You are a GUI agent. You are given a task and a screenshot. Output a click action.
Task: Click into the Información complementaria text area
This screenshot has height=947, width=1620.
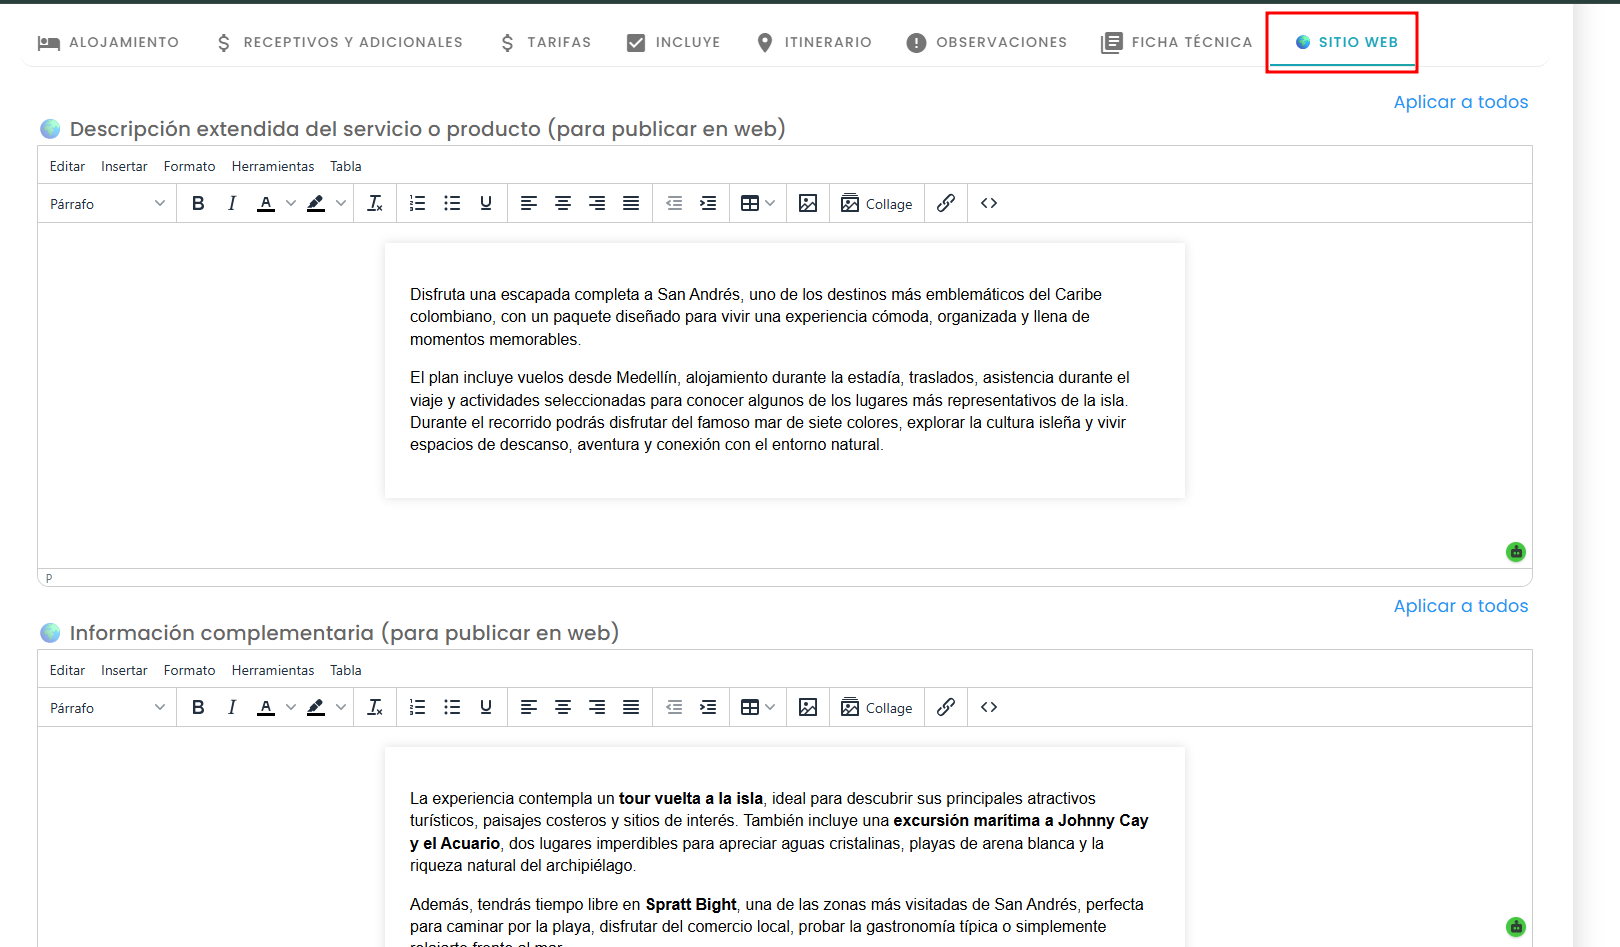pos(784,847)
